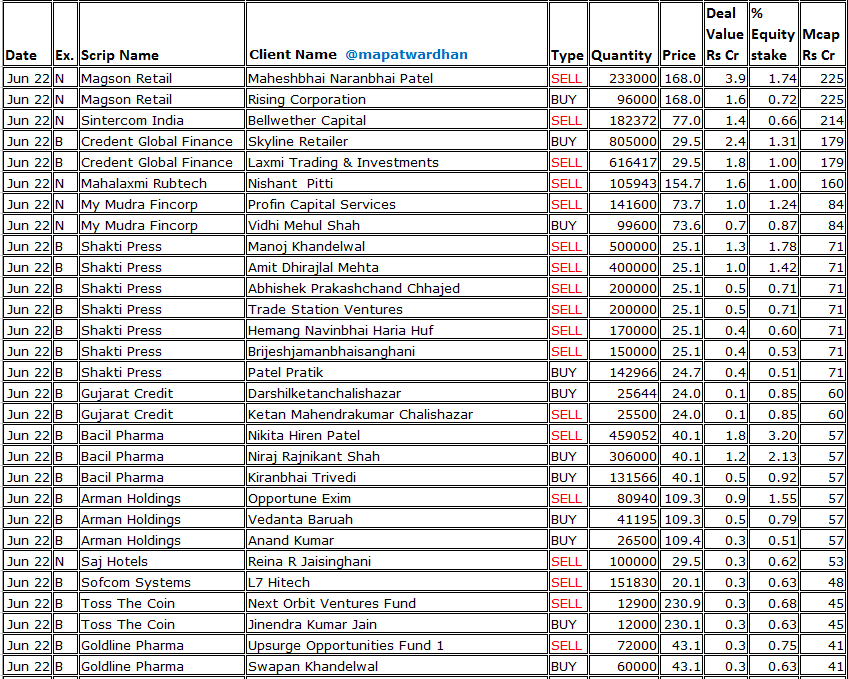
Task: Click the equity stake 1.78 cell
Action: click(x=774, y=247)
